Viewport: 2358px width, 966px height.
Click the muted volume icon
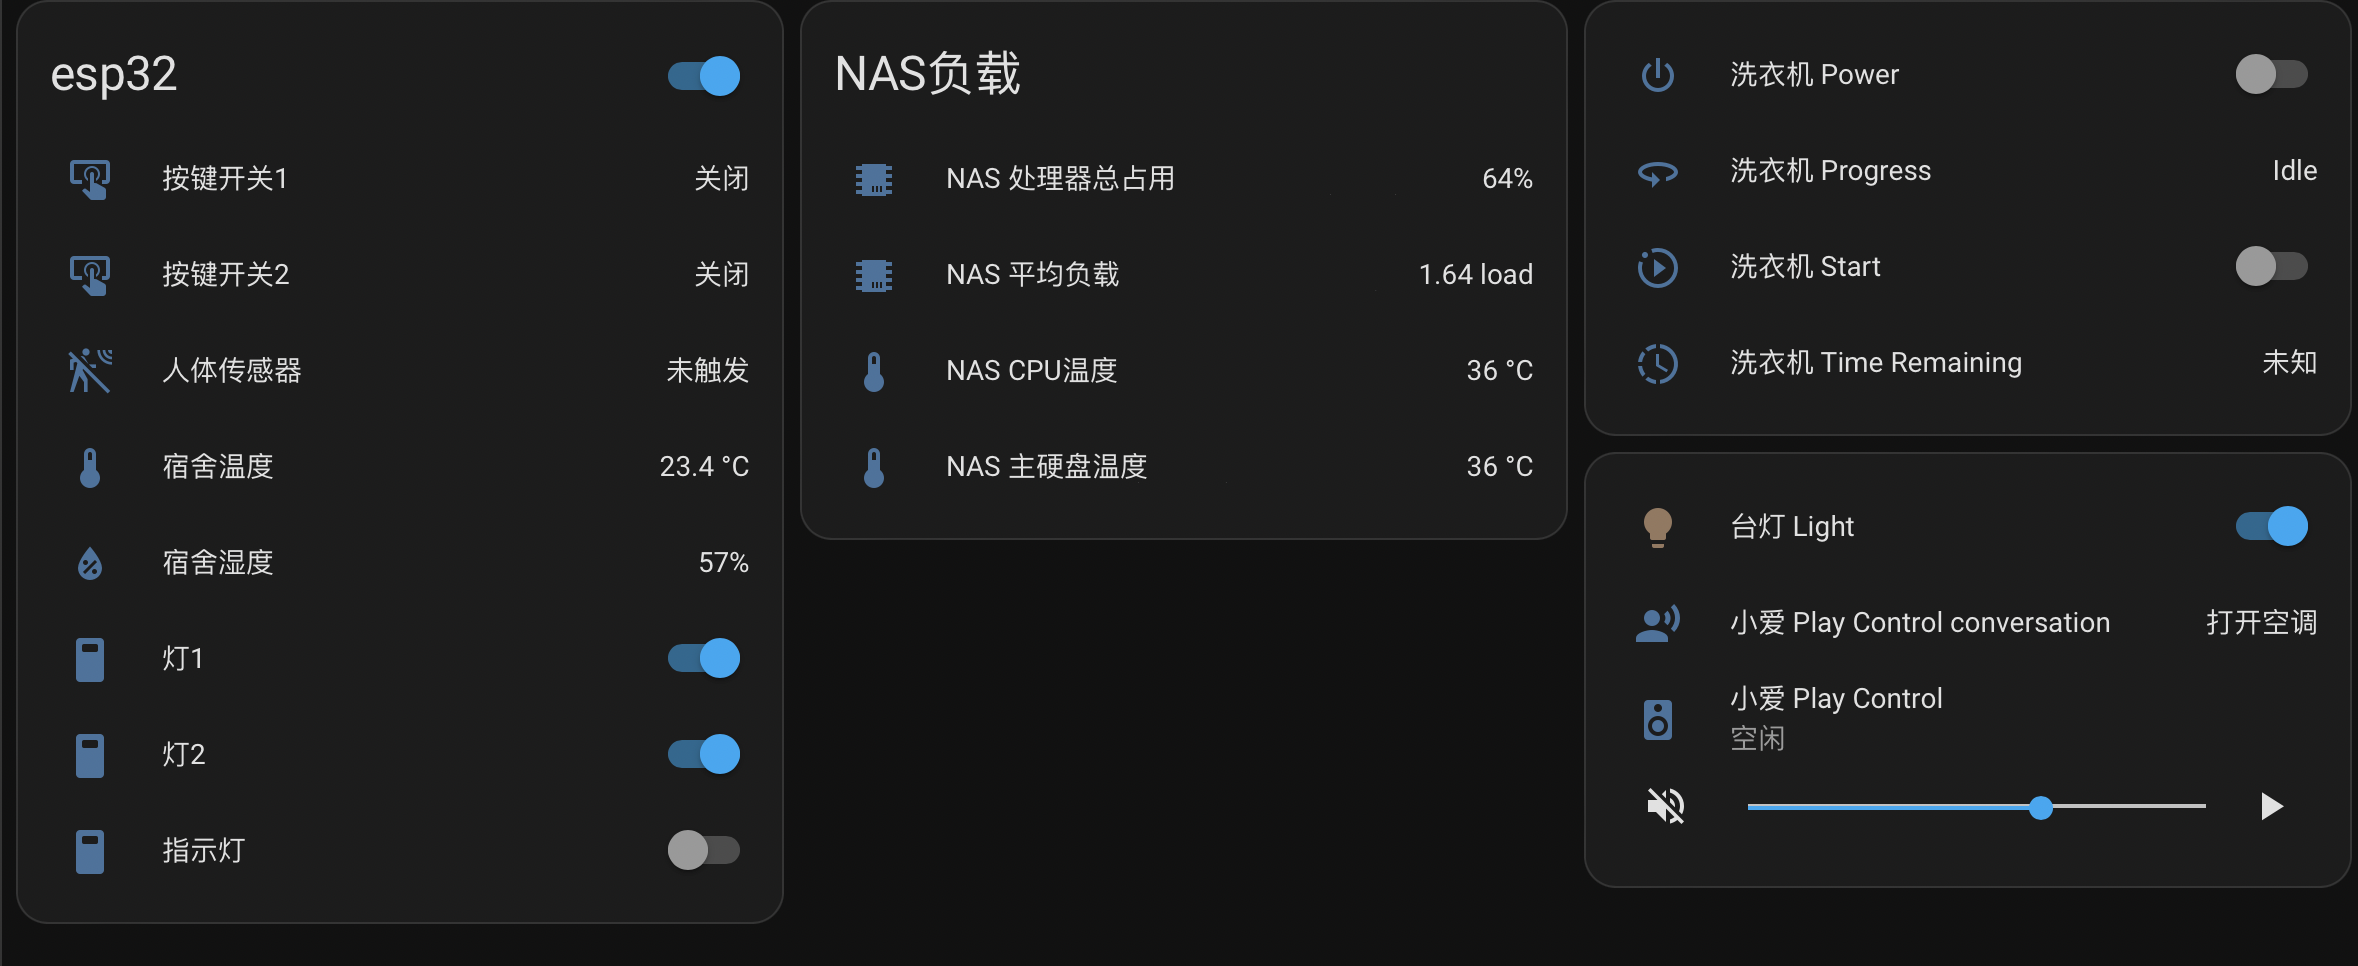[x=1666, y=806]
